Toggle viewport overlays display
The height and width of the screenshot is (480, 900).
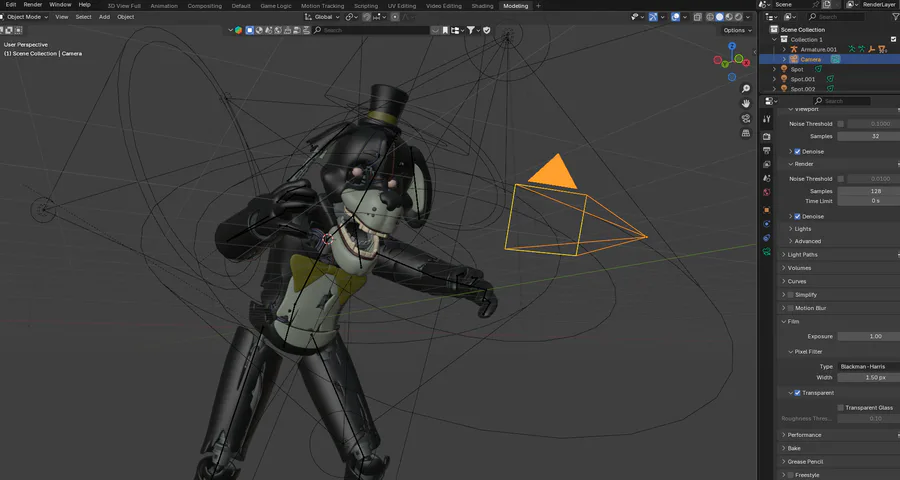pyautogui.click(x=676, y=17)
